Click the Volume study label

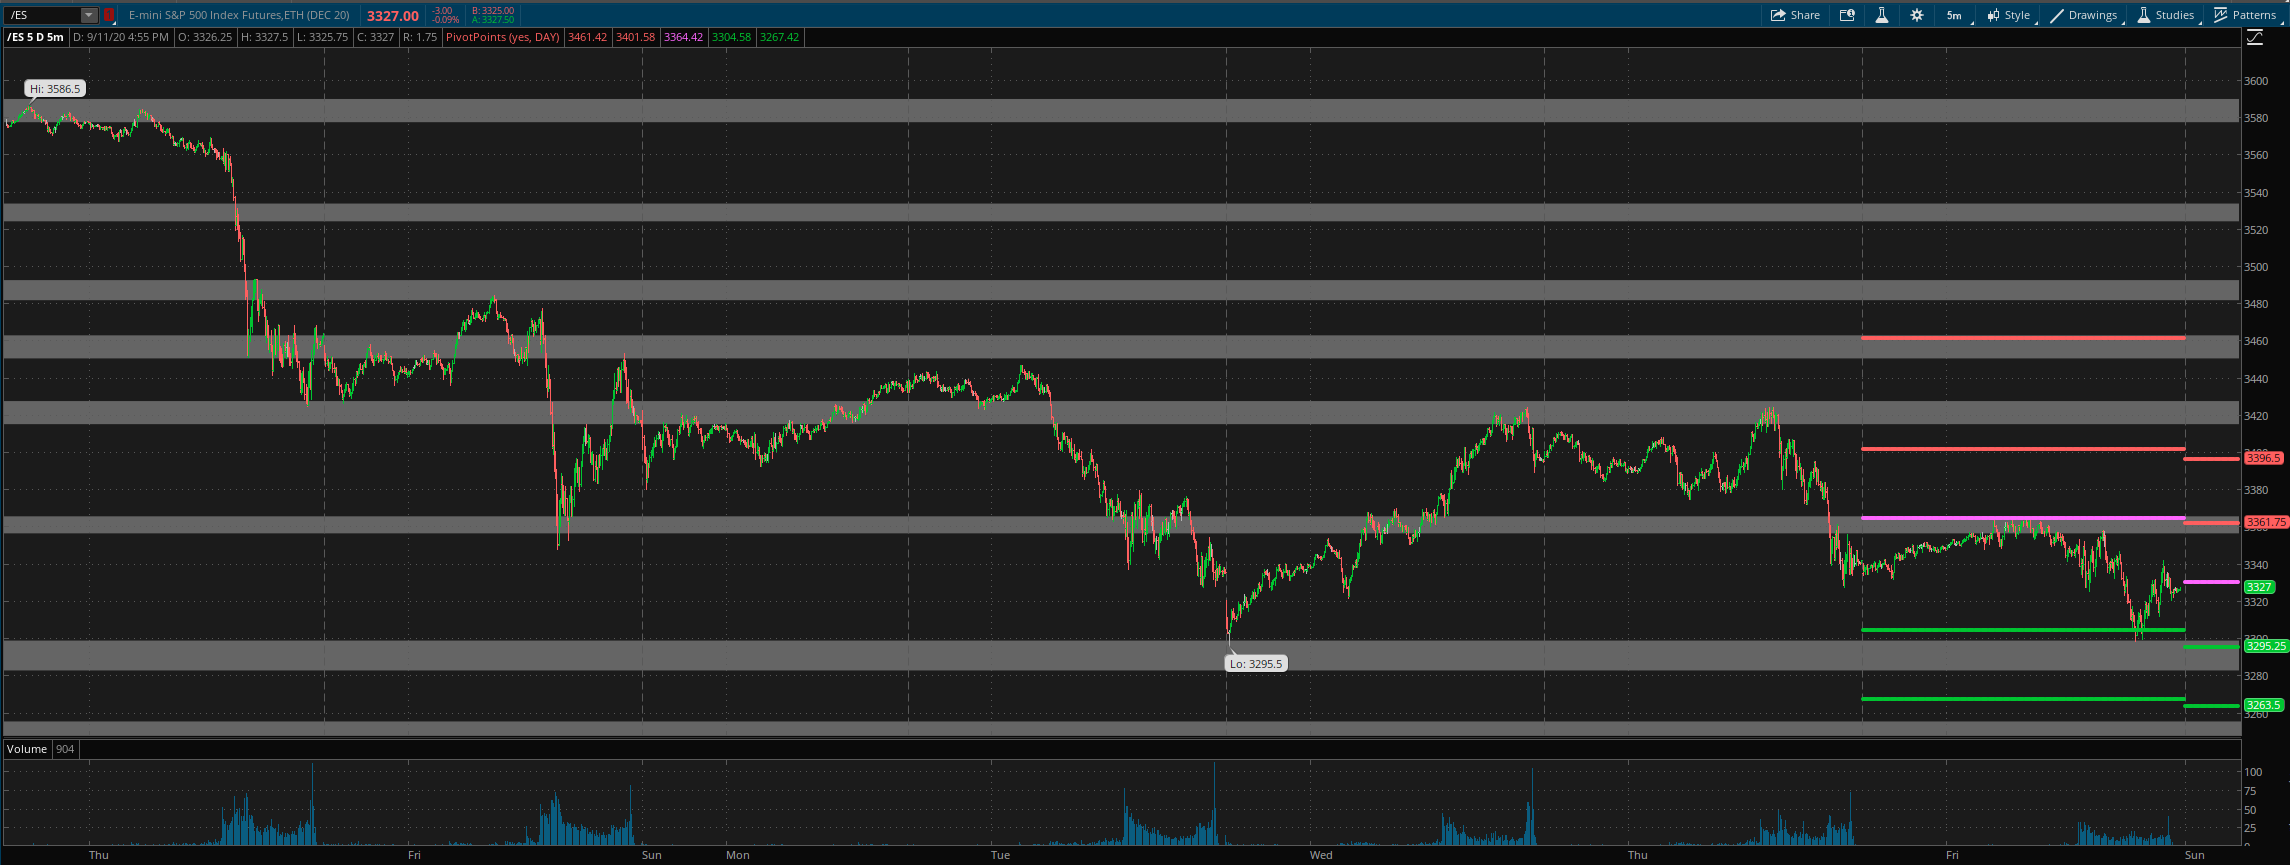click(27, 749)
